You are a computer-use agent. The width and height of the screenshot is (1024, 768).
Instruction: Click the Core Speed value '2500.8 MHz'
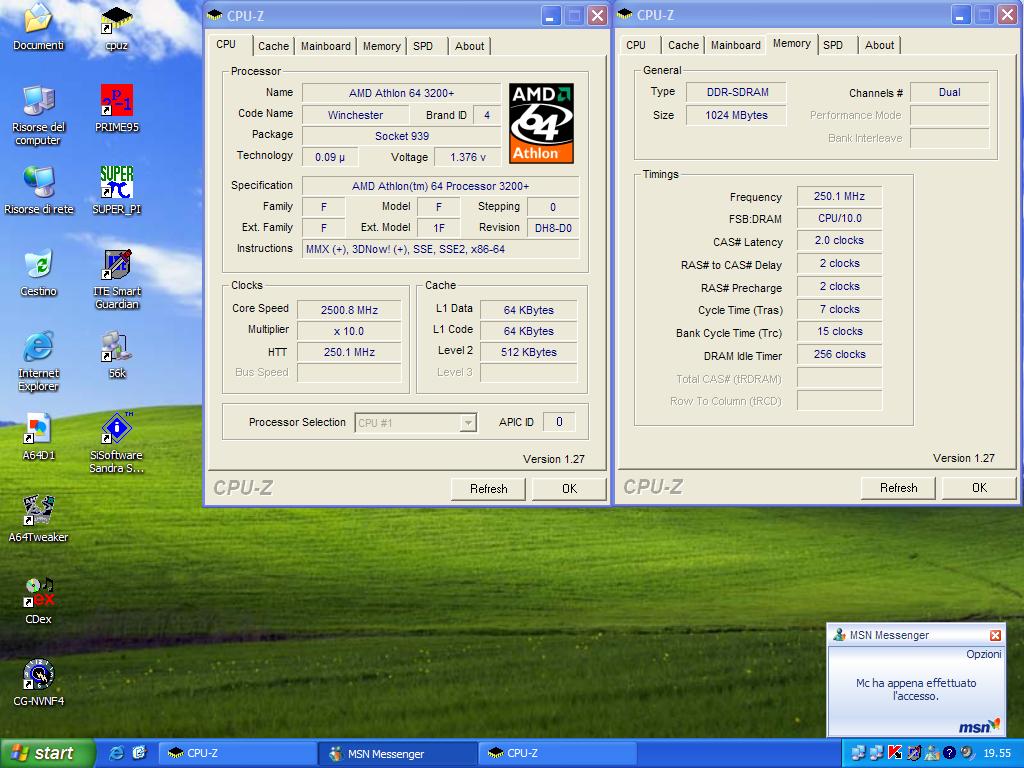(349, 310)
